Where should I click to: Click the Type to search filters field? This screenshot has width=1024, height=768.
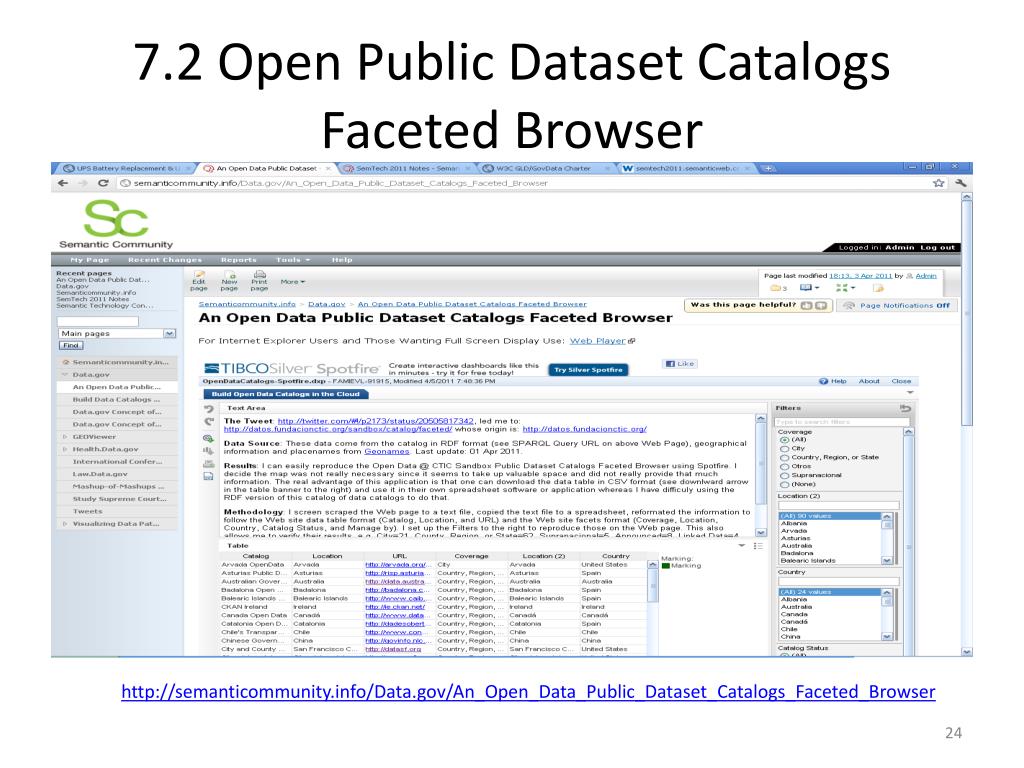point(842,422)
